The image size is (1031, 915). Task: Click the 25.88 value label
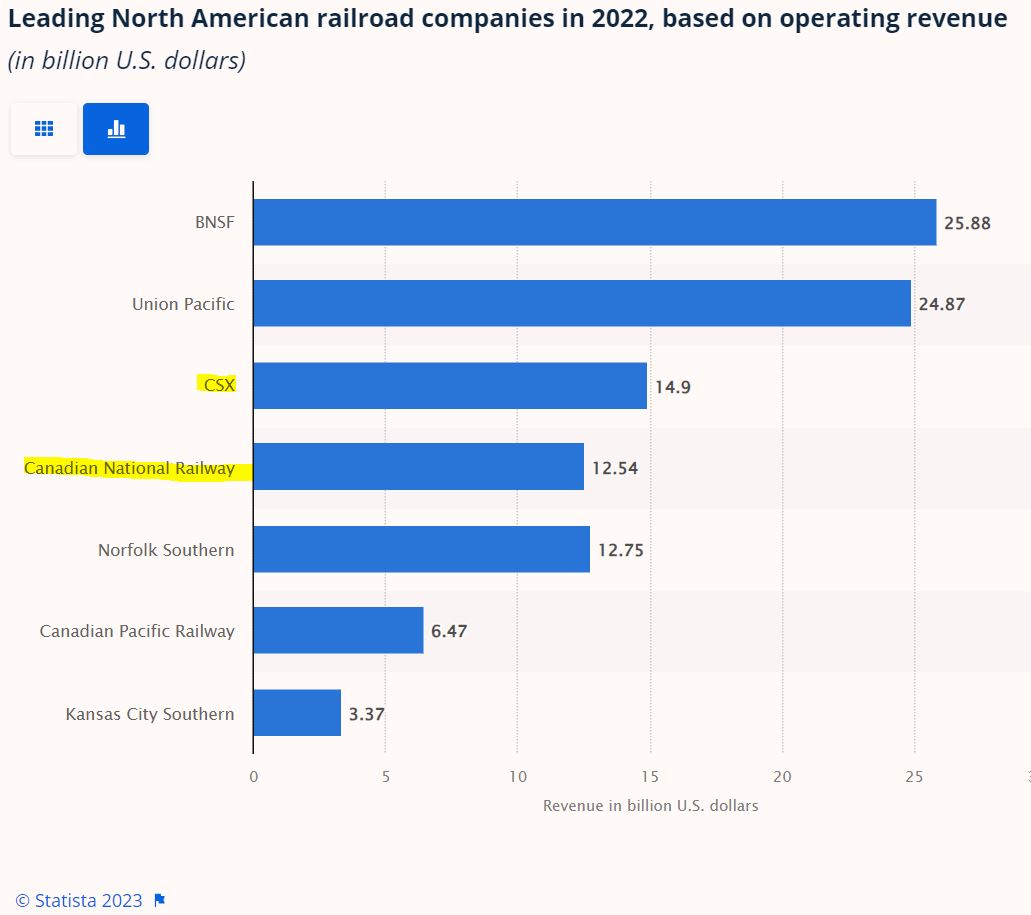[967, 223]
